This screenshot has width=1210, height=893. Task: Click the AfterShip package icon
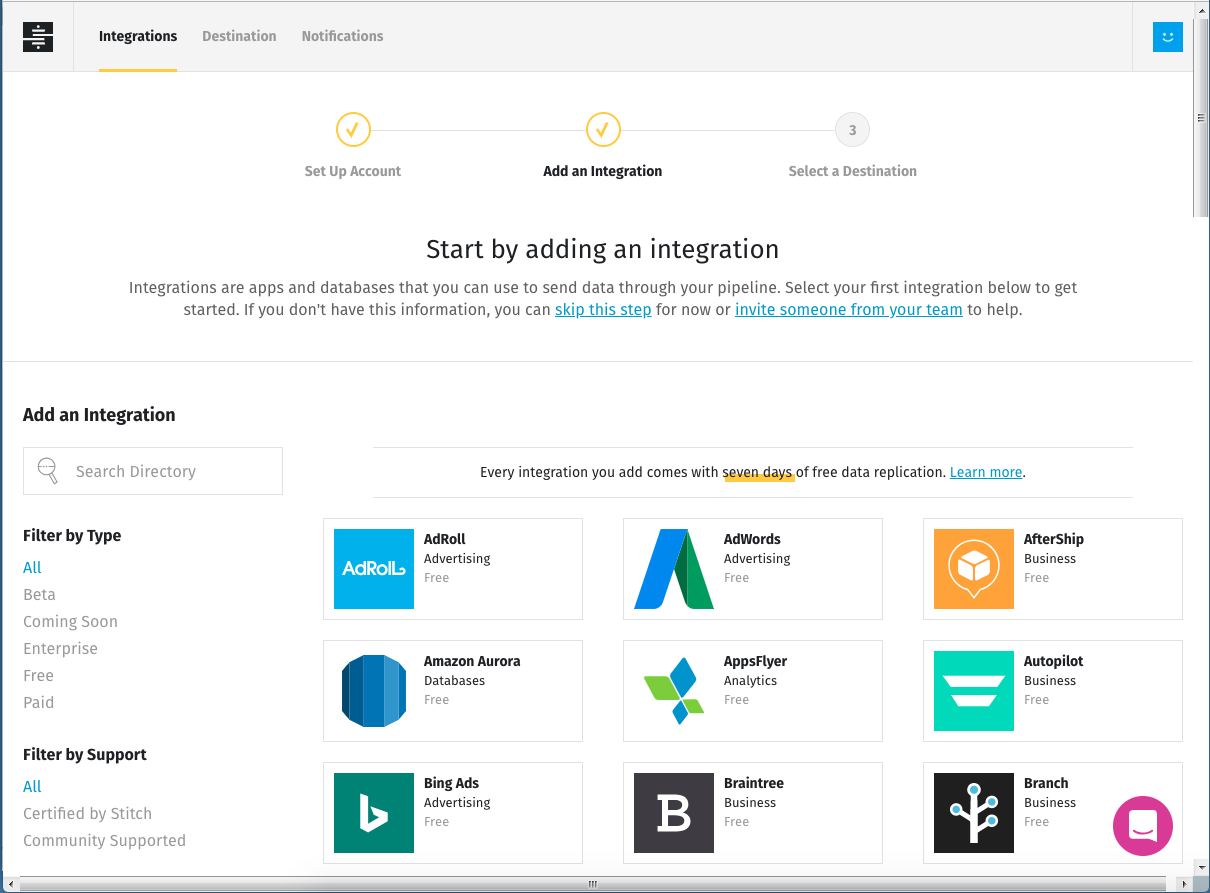pyautogui.click(x=973, y=568)
